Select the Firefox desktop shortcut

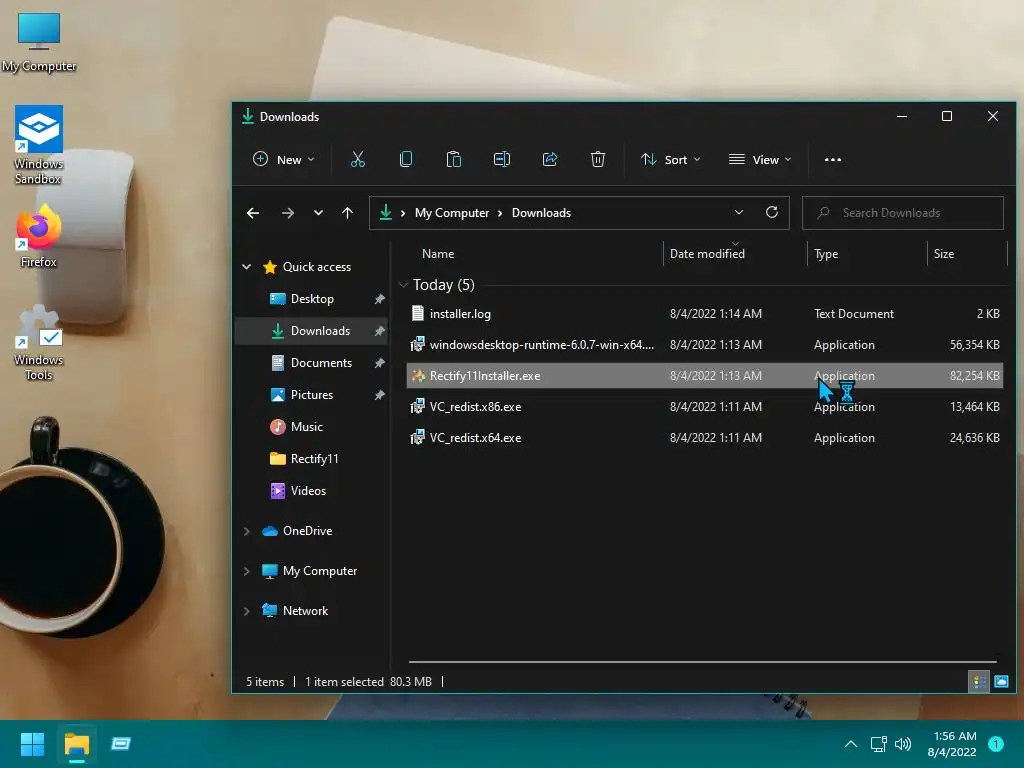(39, 236)
